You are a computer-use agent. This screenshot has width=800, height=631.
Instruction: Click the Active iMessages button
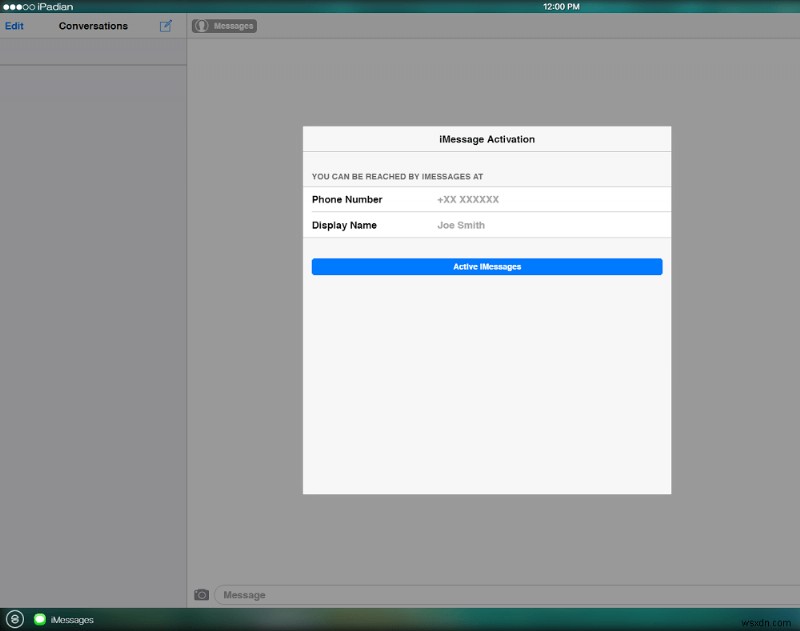pyautogui.click(x=487, y=267)
